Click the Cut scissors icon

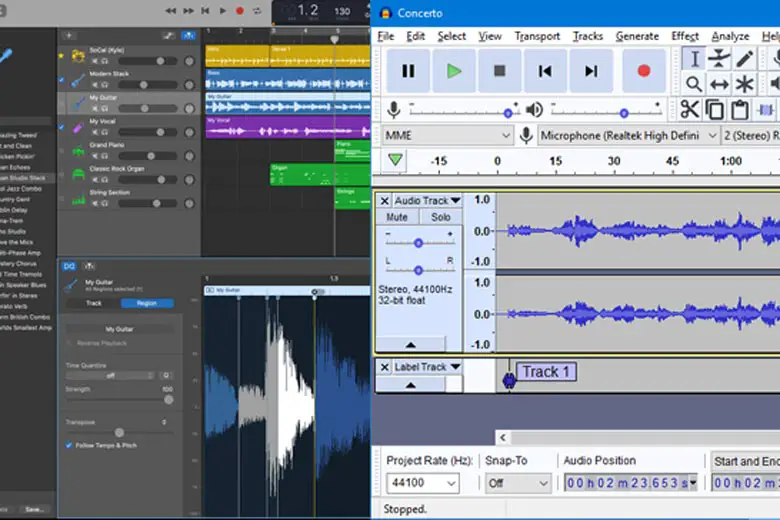[689, 110]
